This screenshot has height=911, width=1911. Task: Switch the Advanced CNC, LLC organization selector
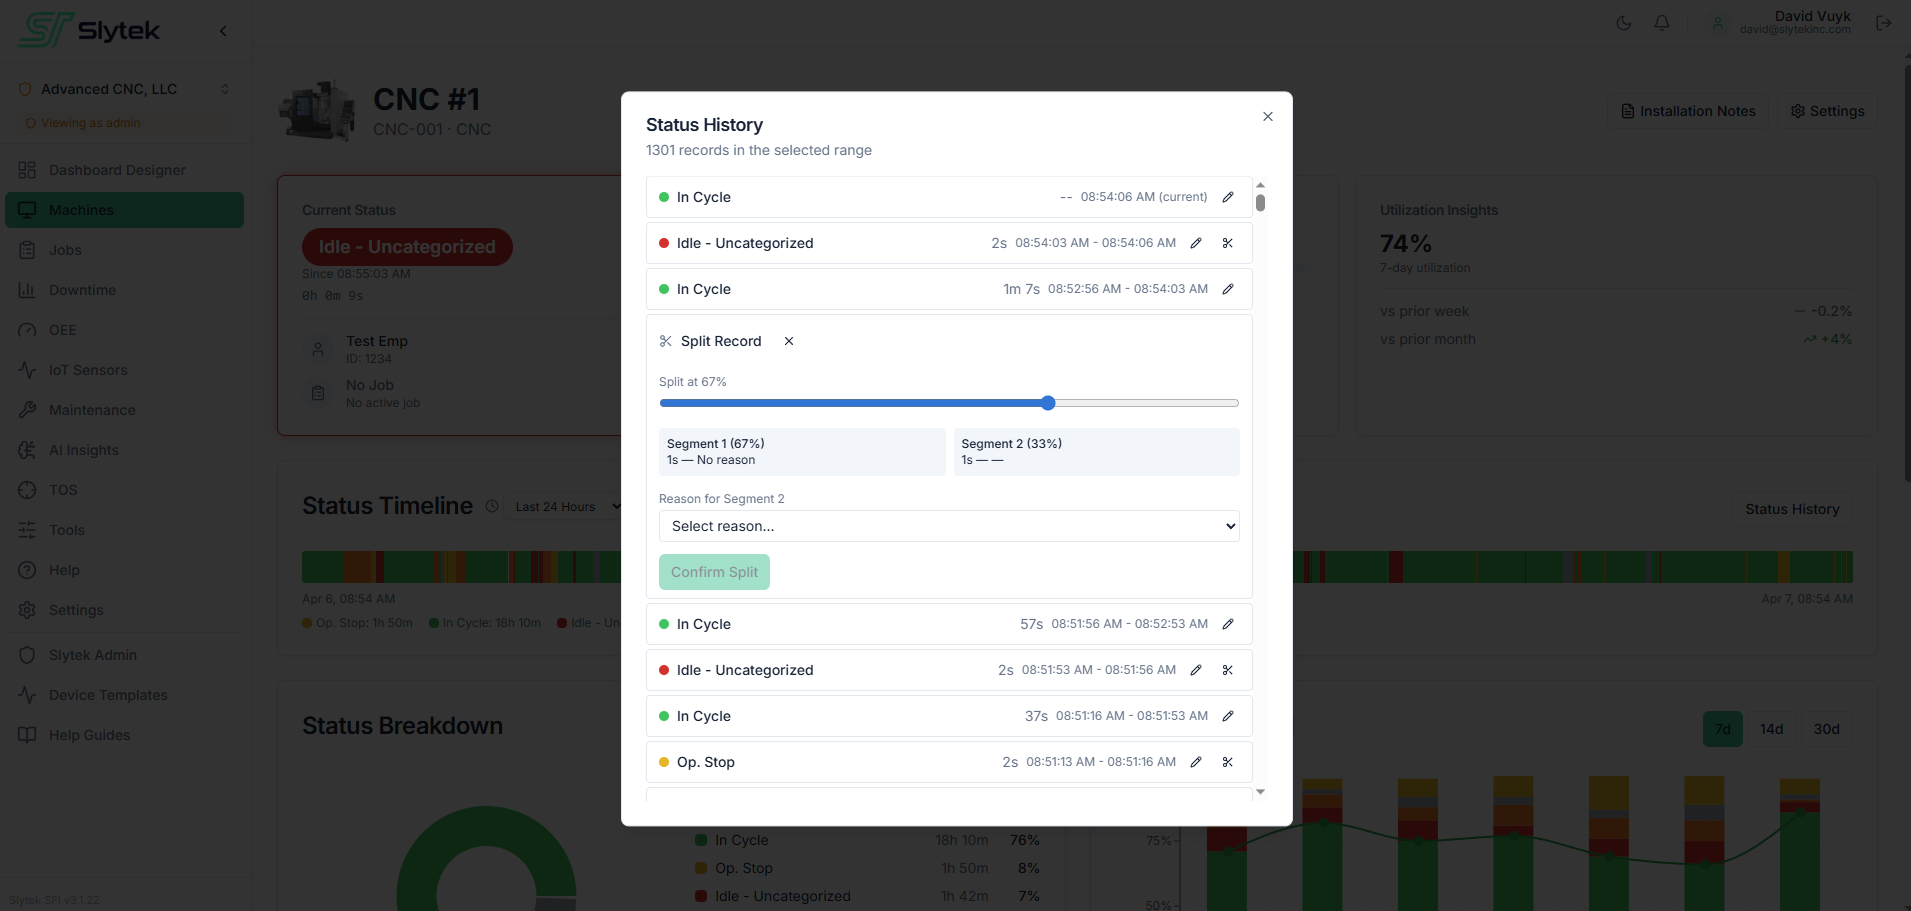(125, 89)
